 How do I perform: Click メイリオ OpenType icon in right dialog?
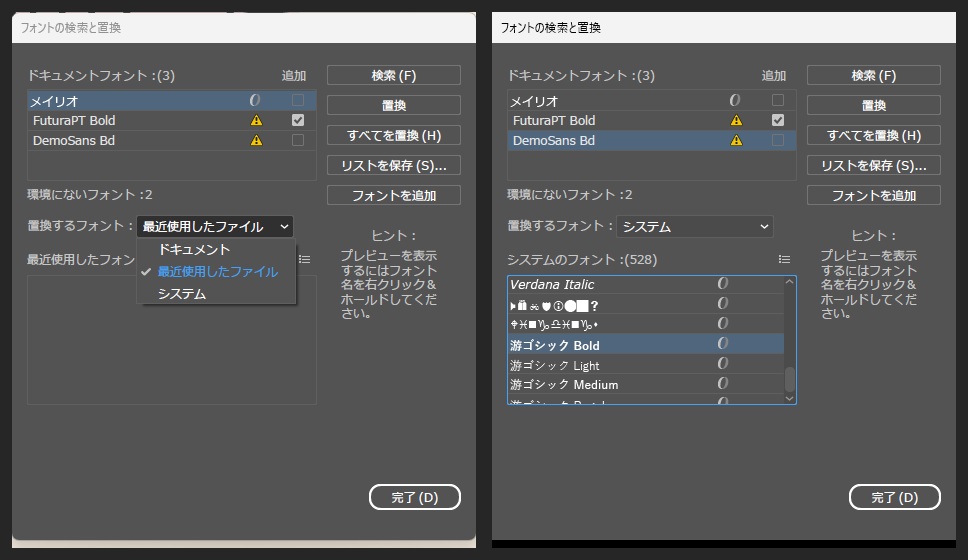point(735,100)
